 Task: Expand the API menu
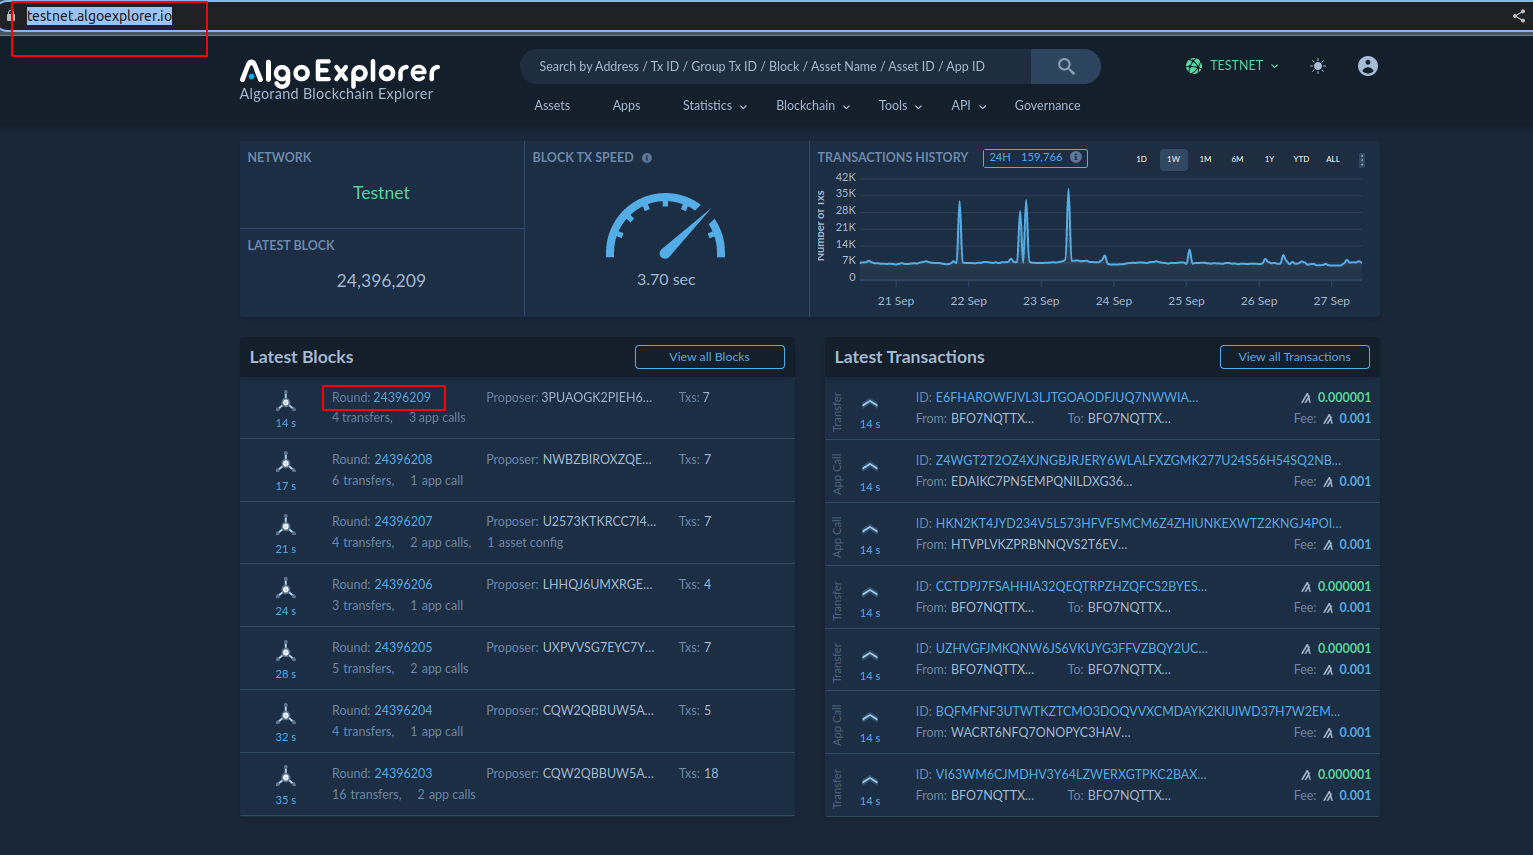(x=969, y=106)
